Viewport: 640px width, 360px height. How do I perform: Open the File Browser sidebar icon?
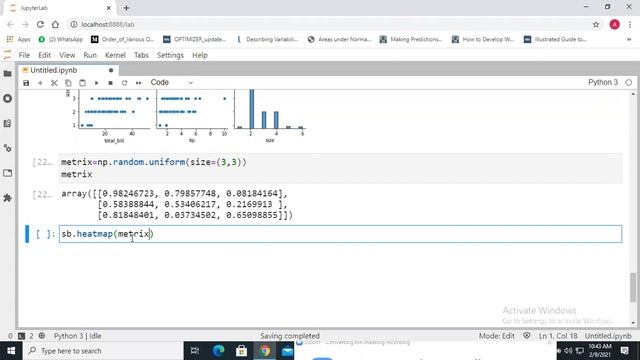[x=7, y=74]
